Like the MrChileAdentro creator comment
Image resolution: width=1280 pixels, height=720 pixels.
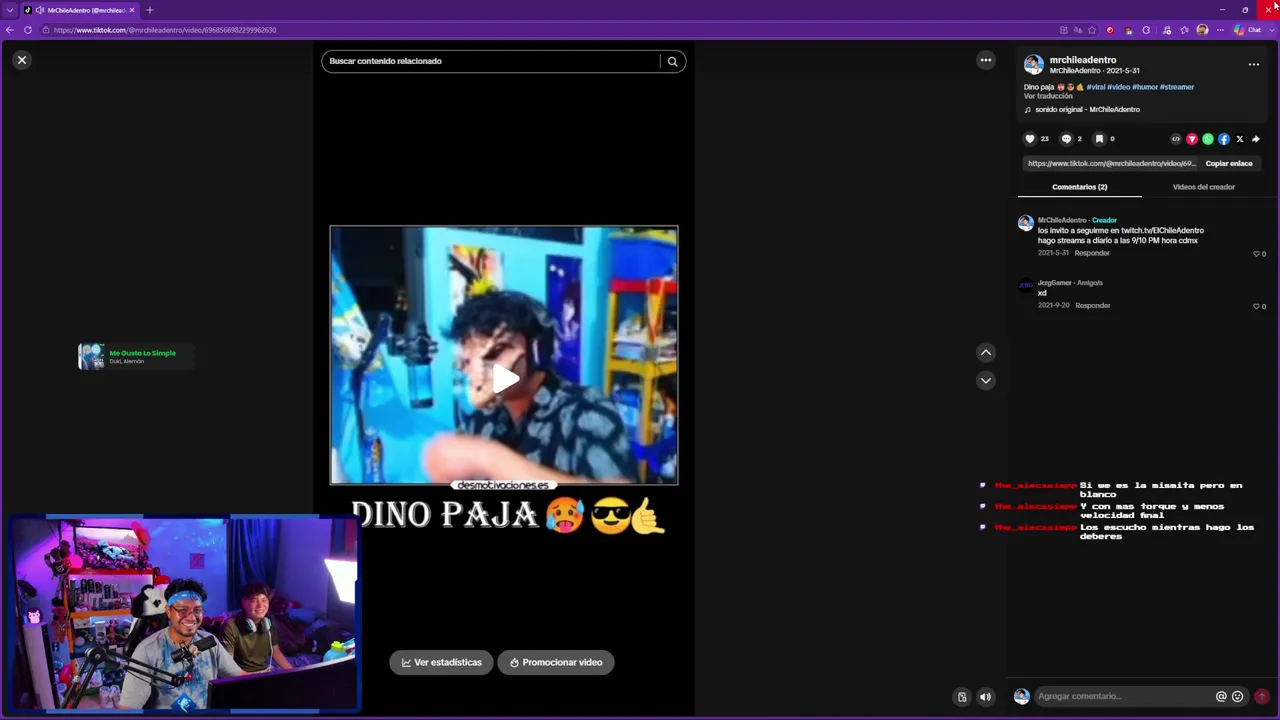(x=1257, y=254)
